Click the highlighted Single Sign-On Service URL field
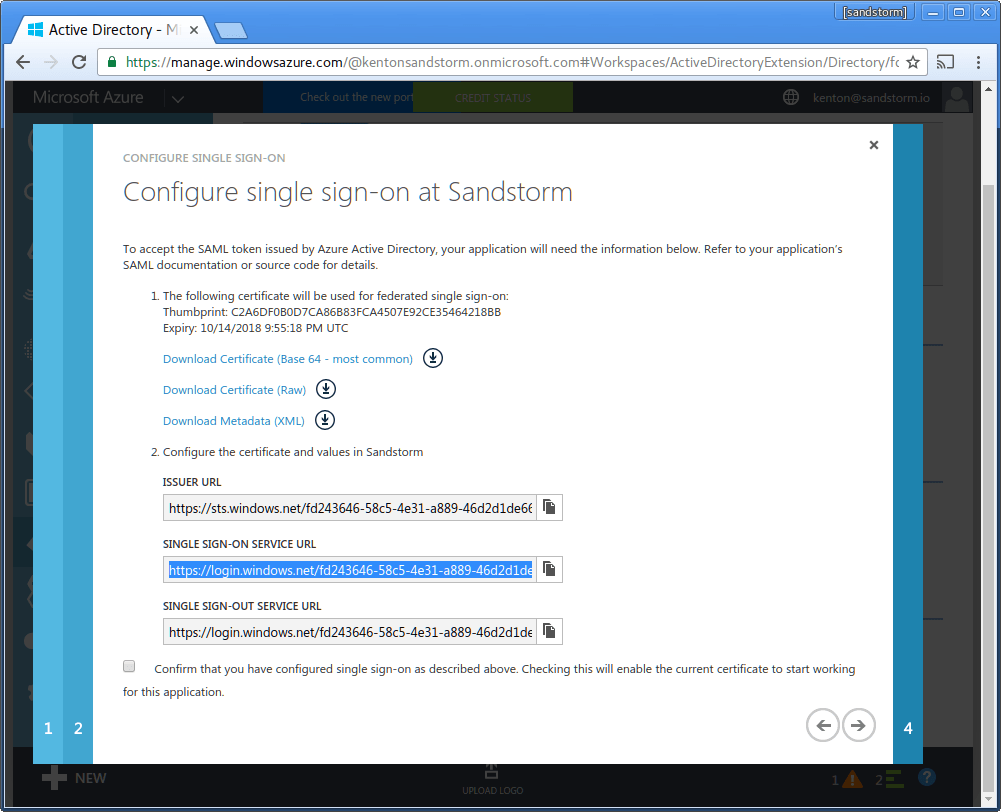The image size is (1001, 812). pyautogui.click(x=350, y=569)
